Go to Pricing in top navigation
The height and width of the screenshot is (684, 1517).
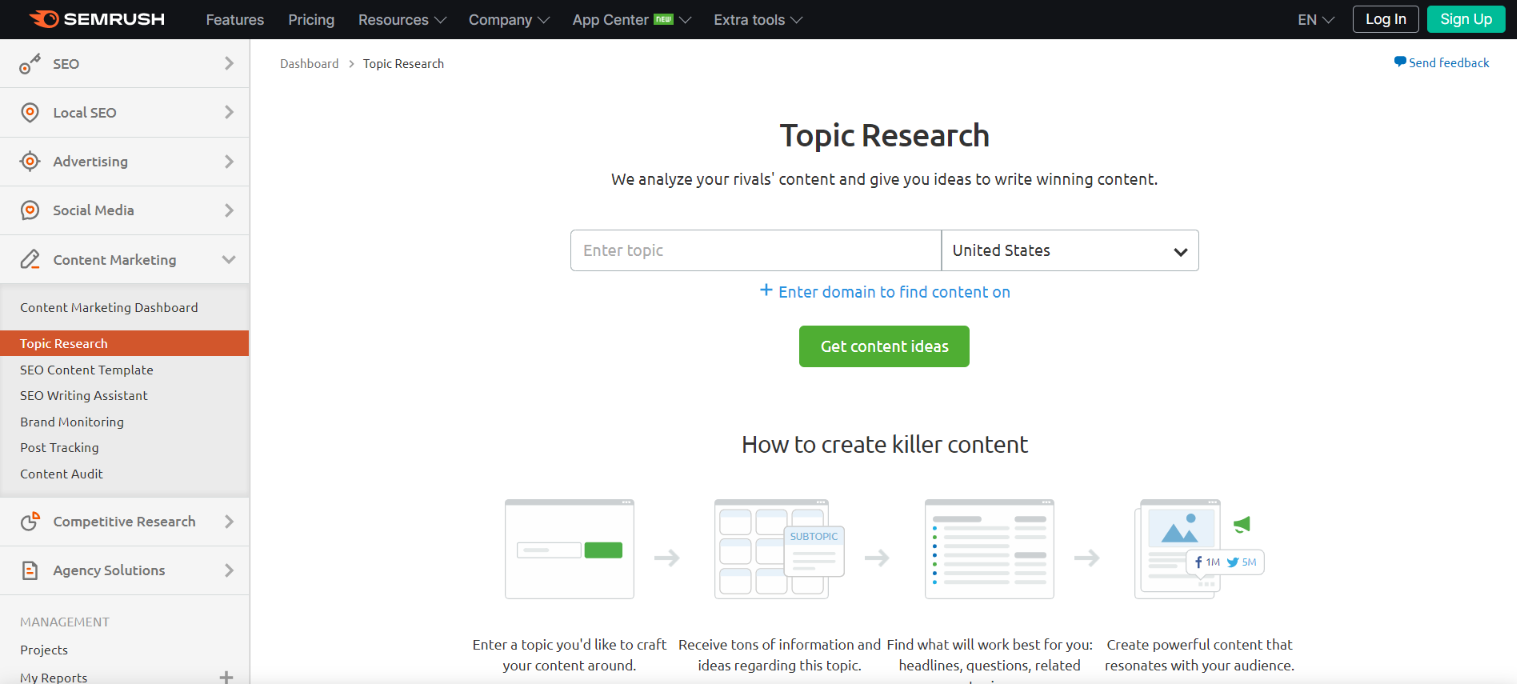311,20
